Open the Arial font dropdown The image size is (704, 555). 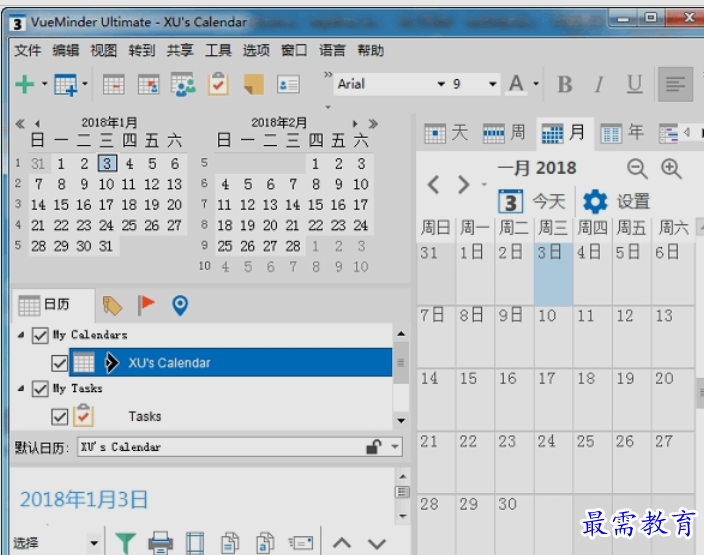[x=440, y=84]
